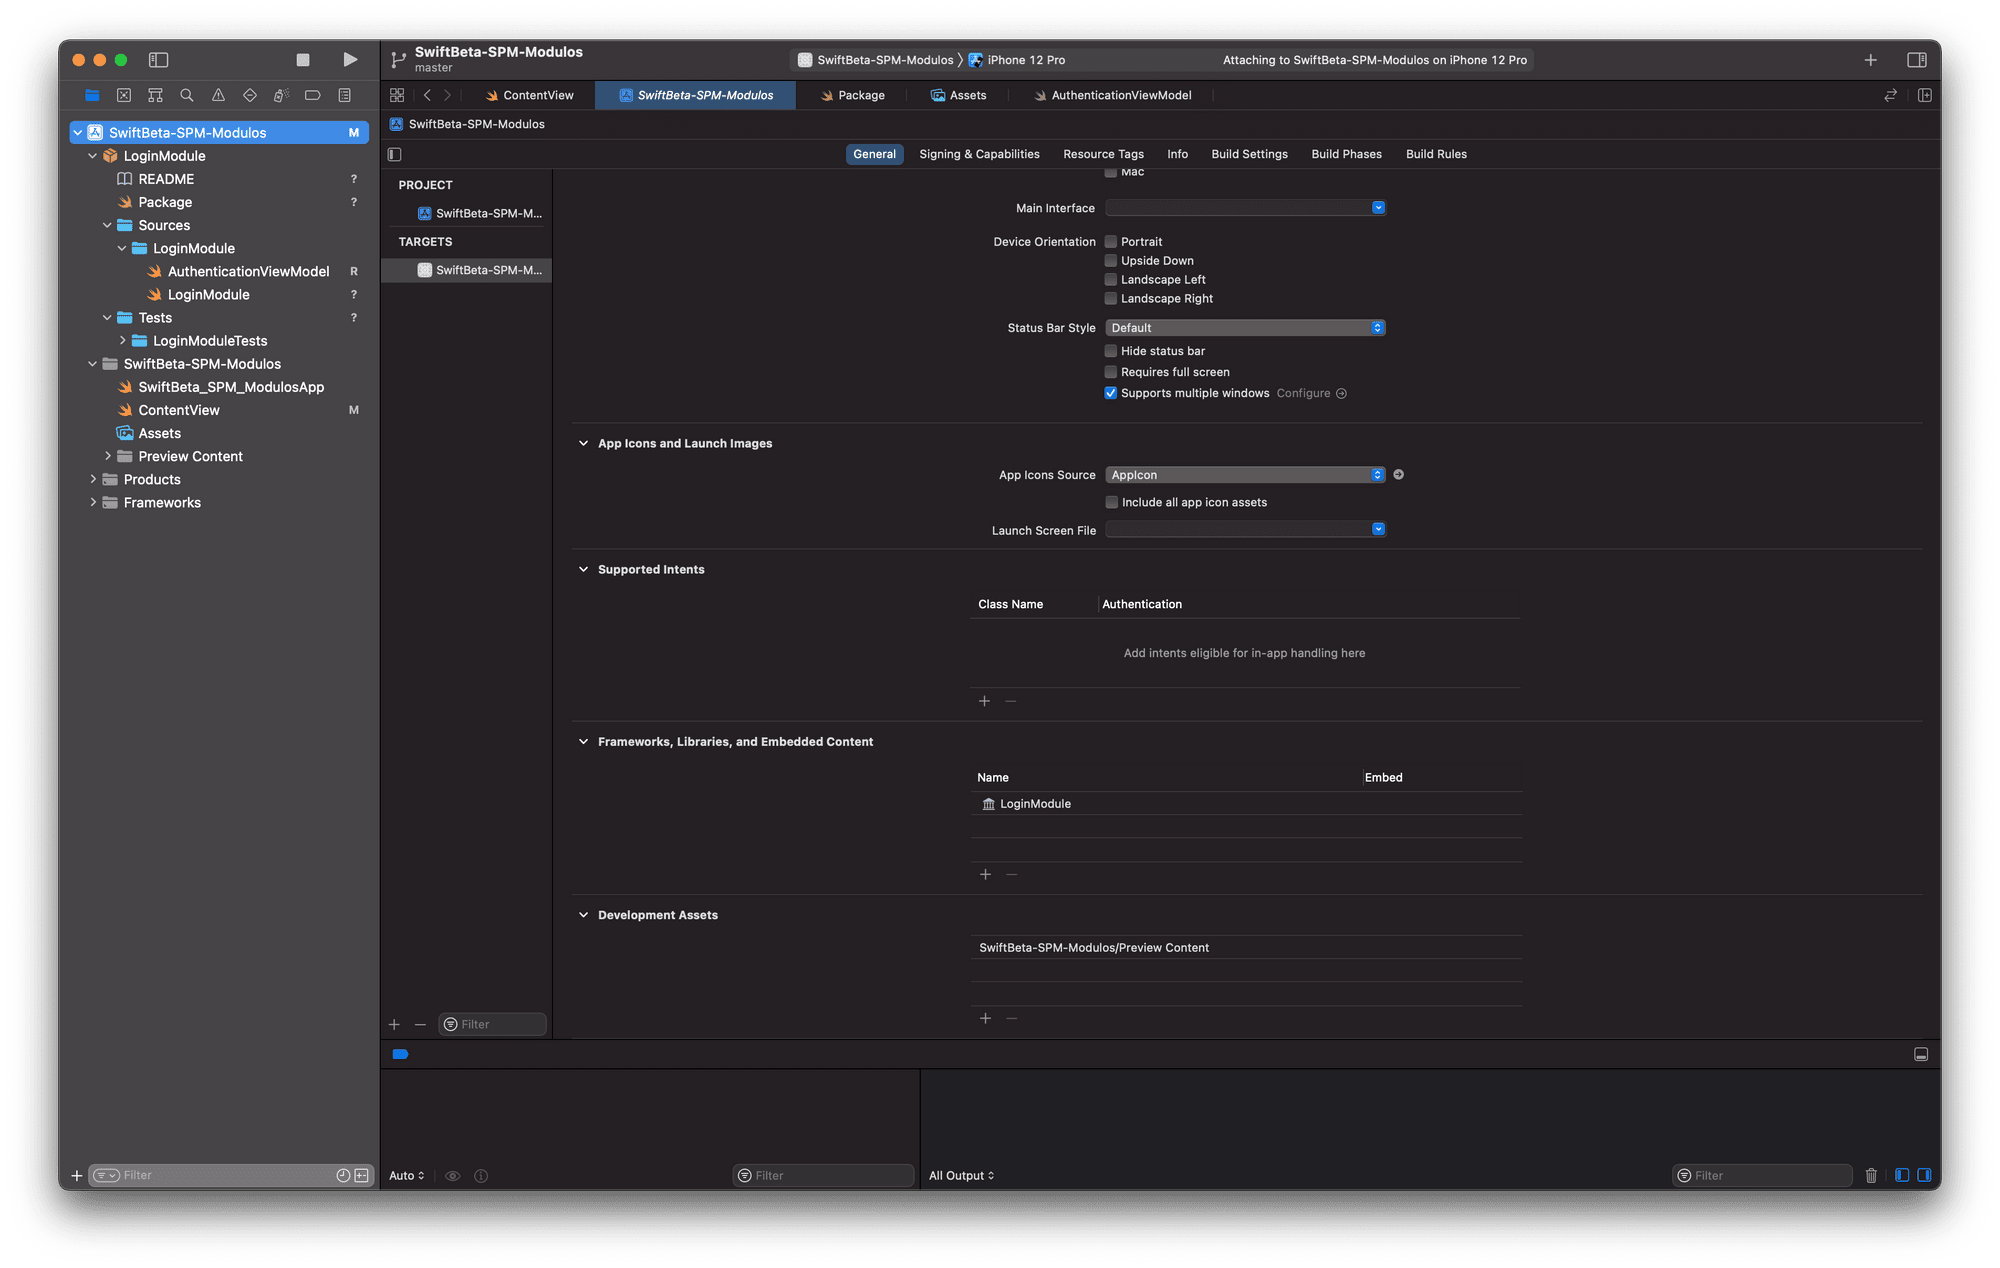Screen dimensions: 2000x1268
Task: Switch to Build Settings tab
Action: (x=1249, y=154)
